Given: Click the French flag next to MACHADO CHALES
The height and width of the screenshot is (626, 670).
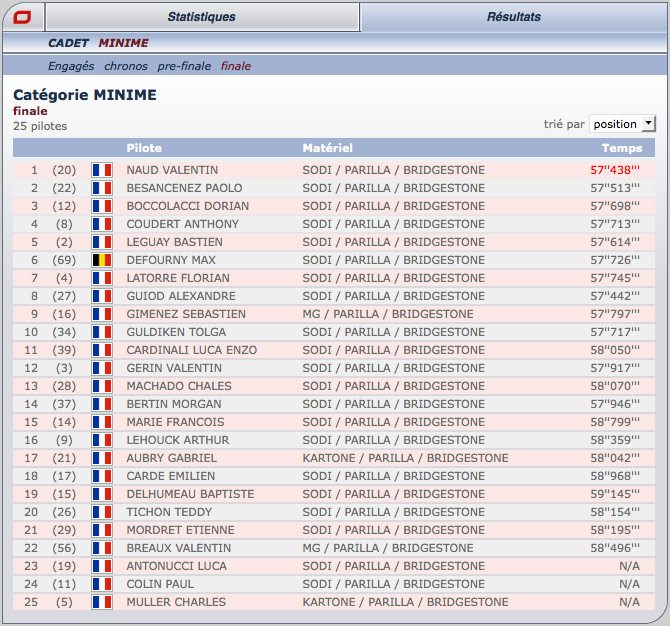Looking at the screenshot, I should coord(102,386).
